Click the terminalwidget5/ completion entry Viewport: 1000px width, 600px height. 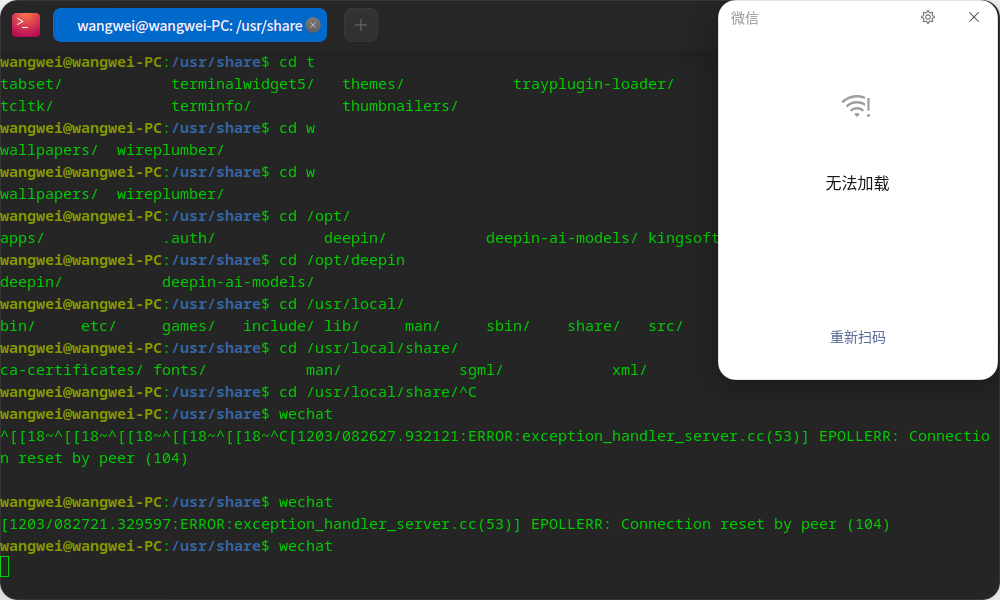[242, 84]
